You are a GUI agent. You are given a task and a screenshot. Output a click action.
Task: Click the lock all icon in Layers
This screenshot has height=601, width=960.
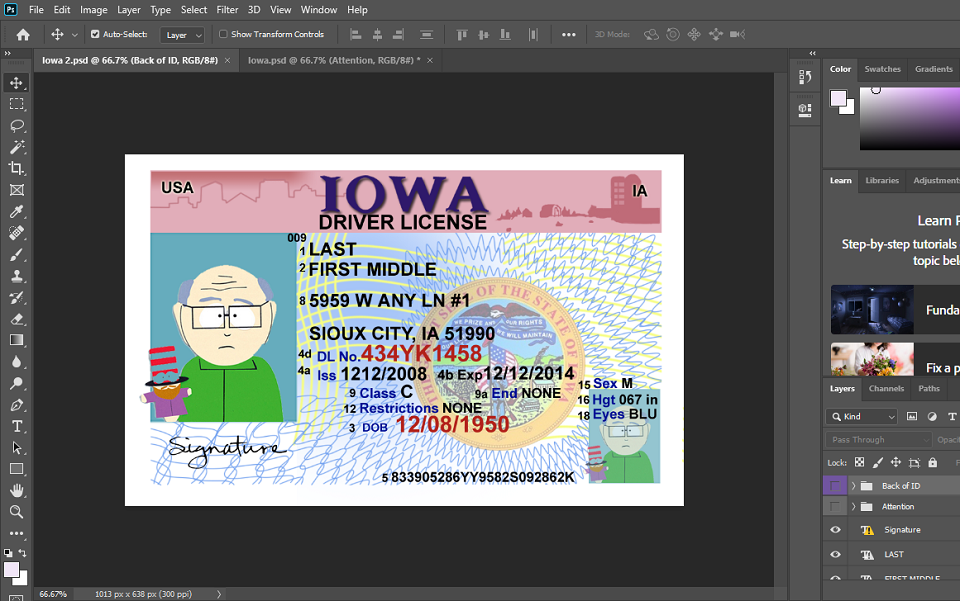pos(932,463)
